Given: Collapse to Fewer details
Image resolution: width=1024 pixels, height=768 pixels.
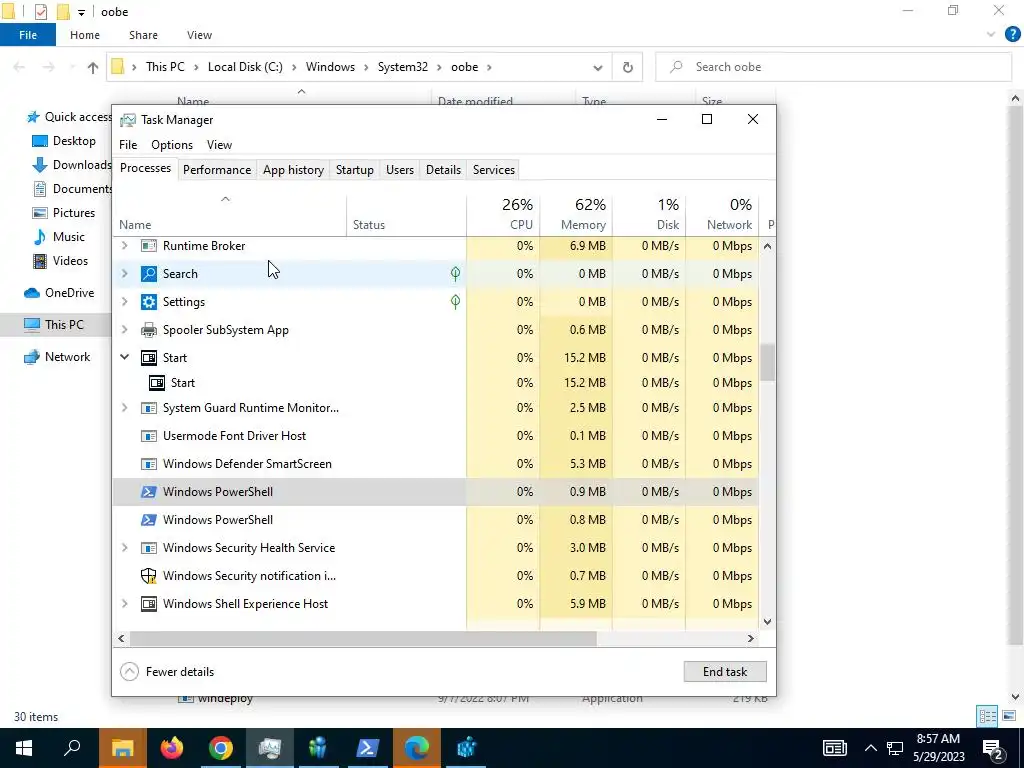Looking at the screenshot, I should (x=167, y=671).
